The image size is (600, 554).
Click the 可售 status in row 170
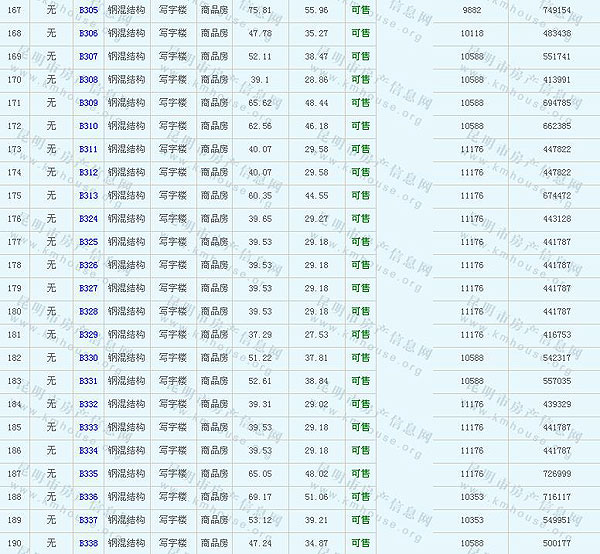pos(360,80)
